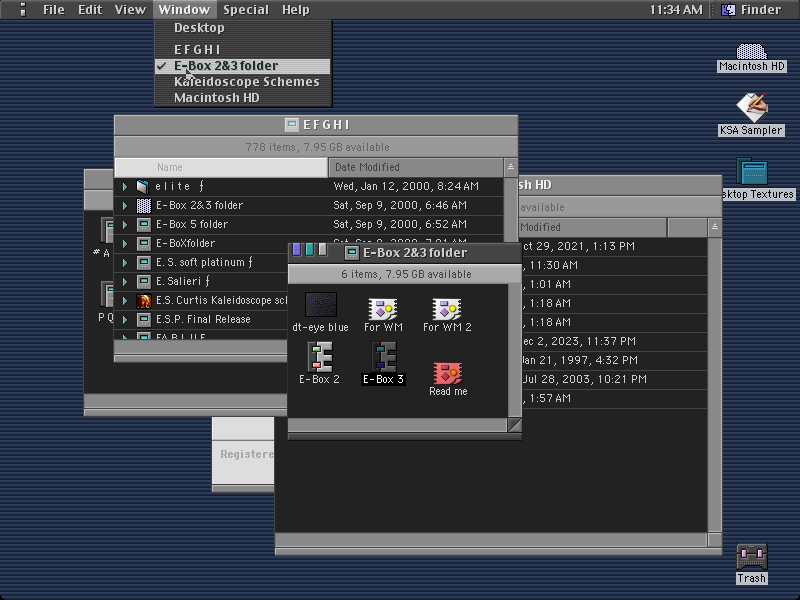The width and height of the screenshot is (800, 600).
Task: Click the E-Box 5 folder row icon
Action: pyautogui.click(x=143, y=224)
